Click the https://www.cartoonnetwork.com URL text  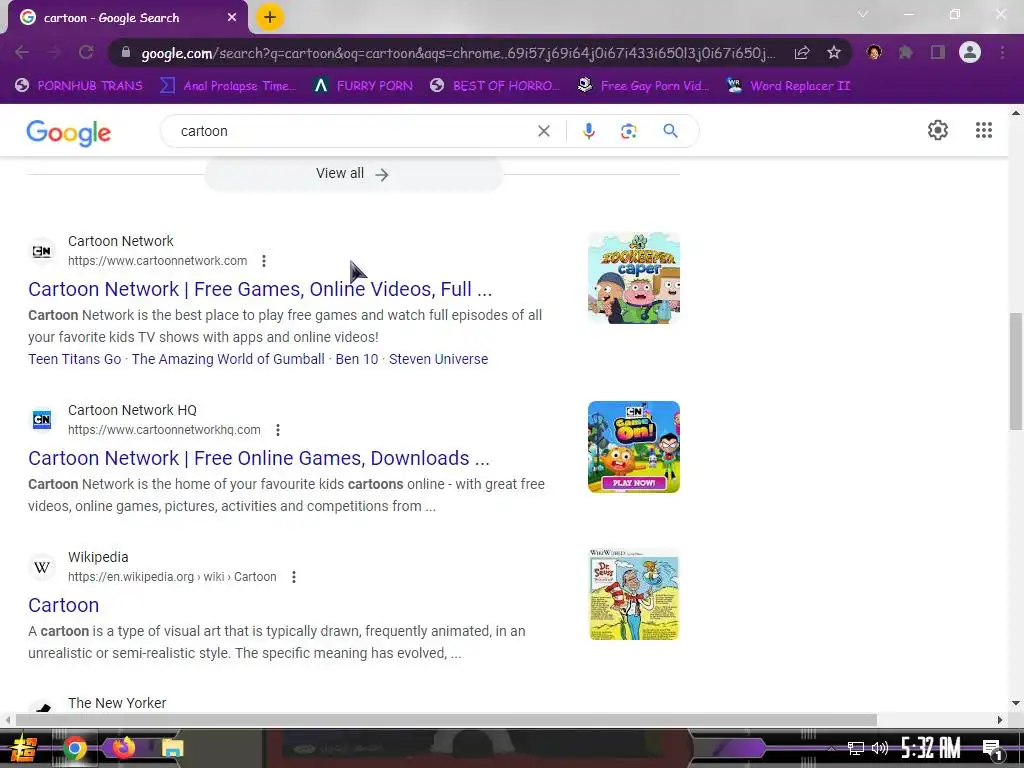tap(157, 261)
